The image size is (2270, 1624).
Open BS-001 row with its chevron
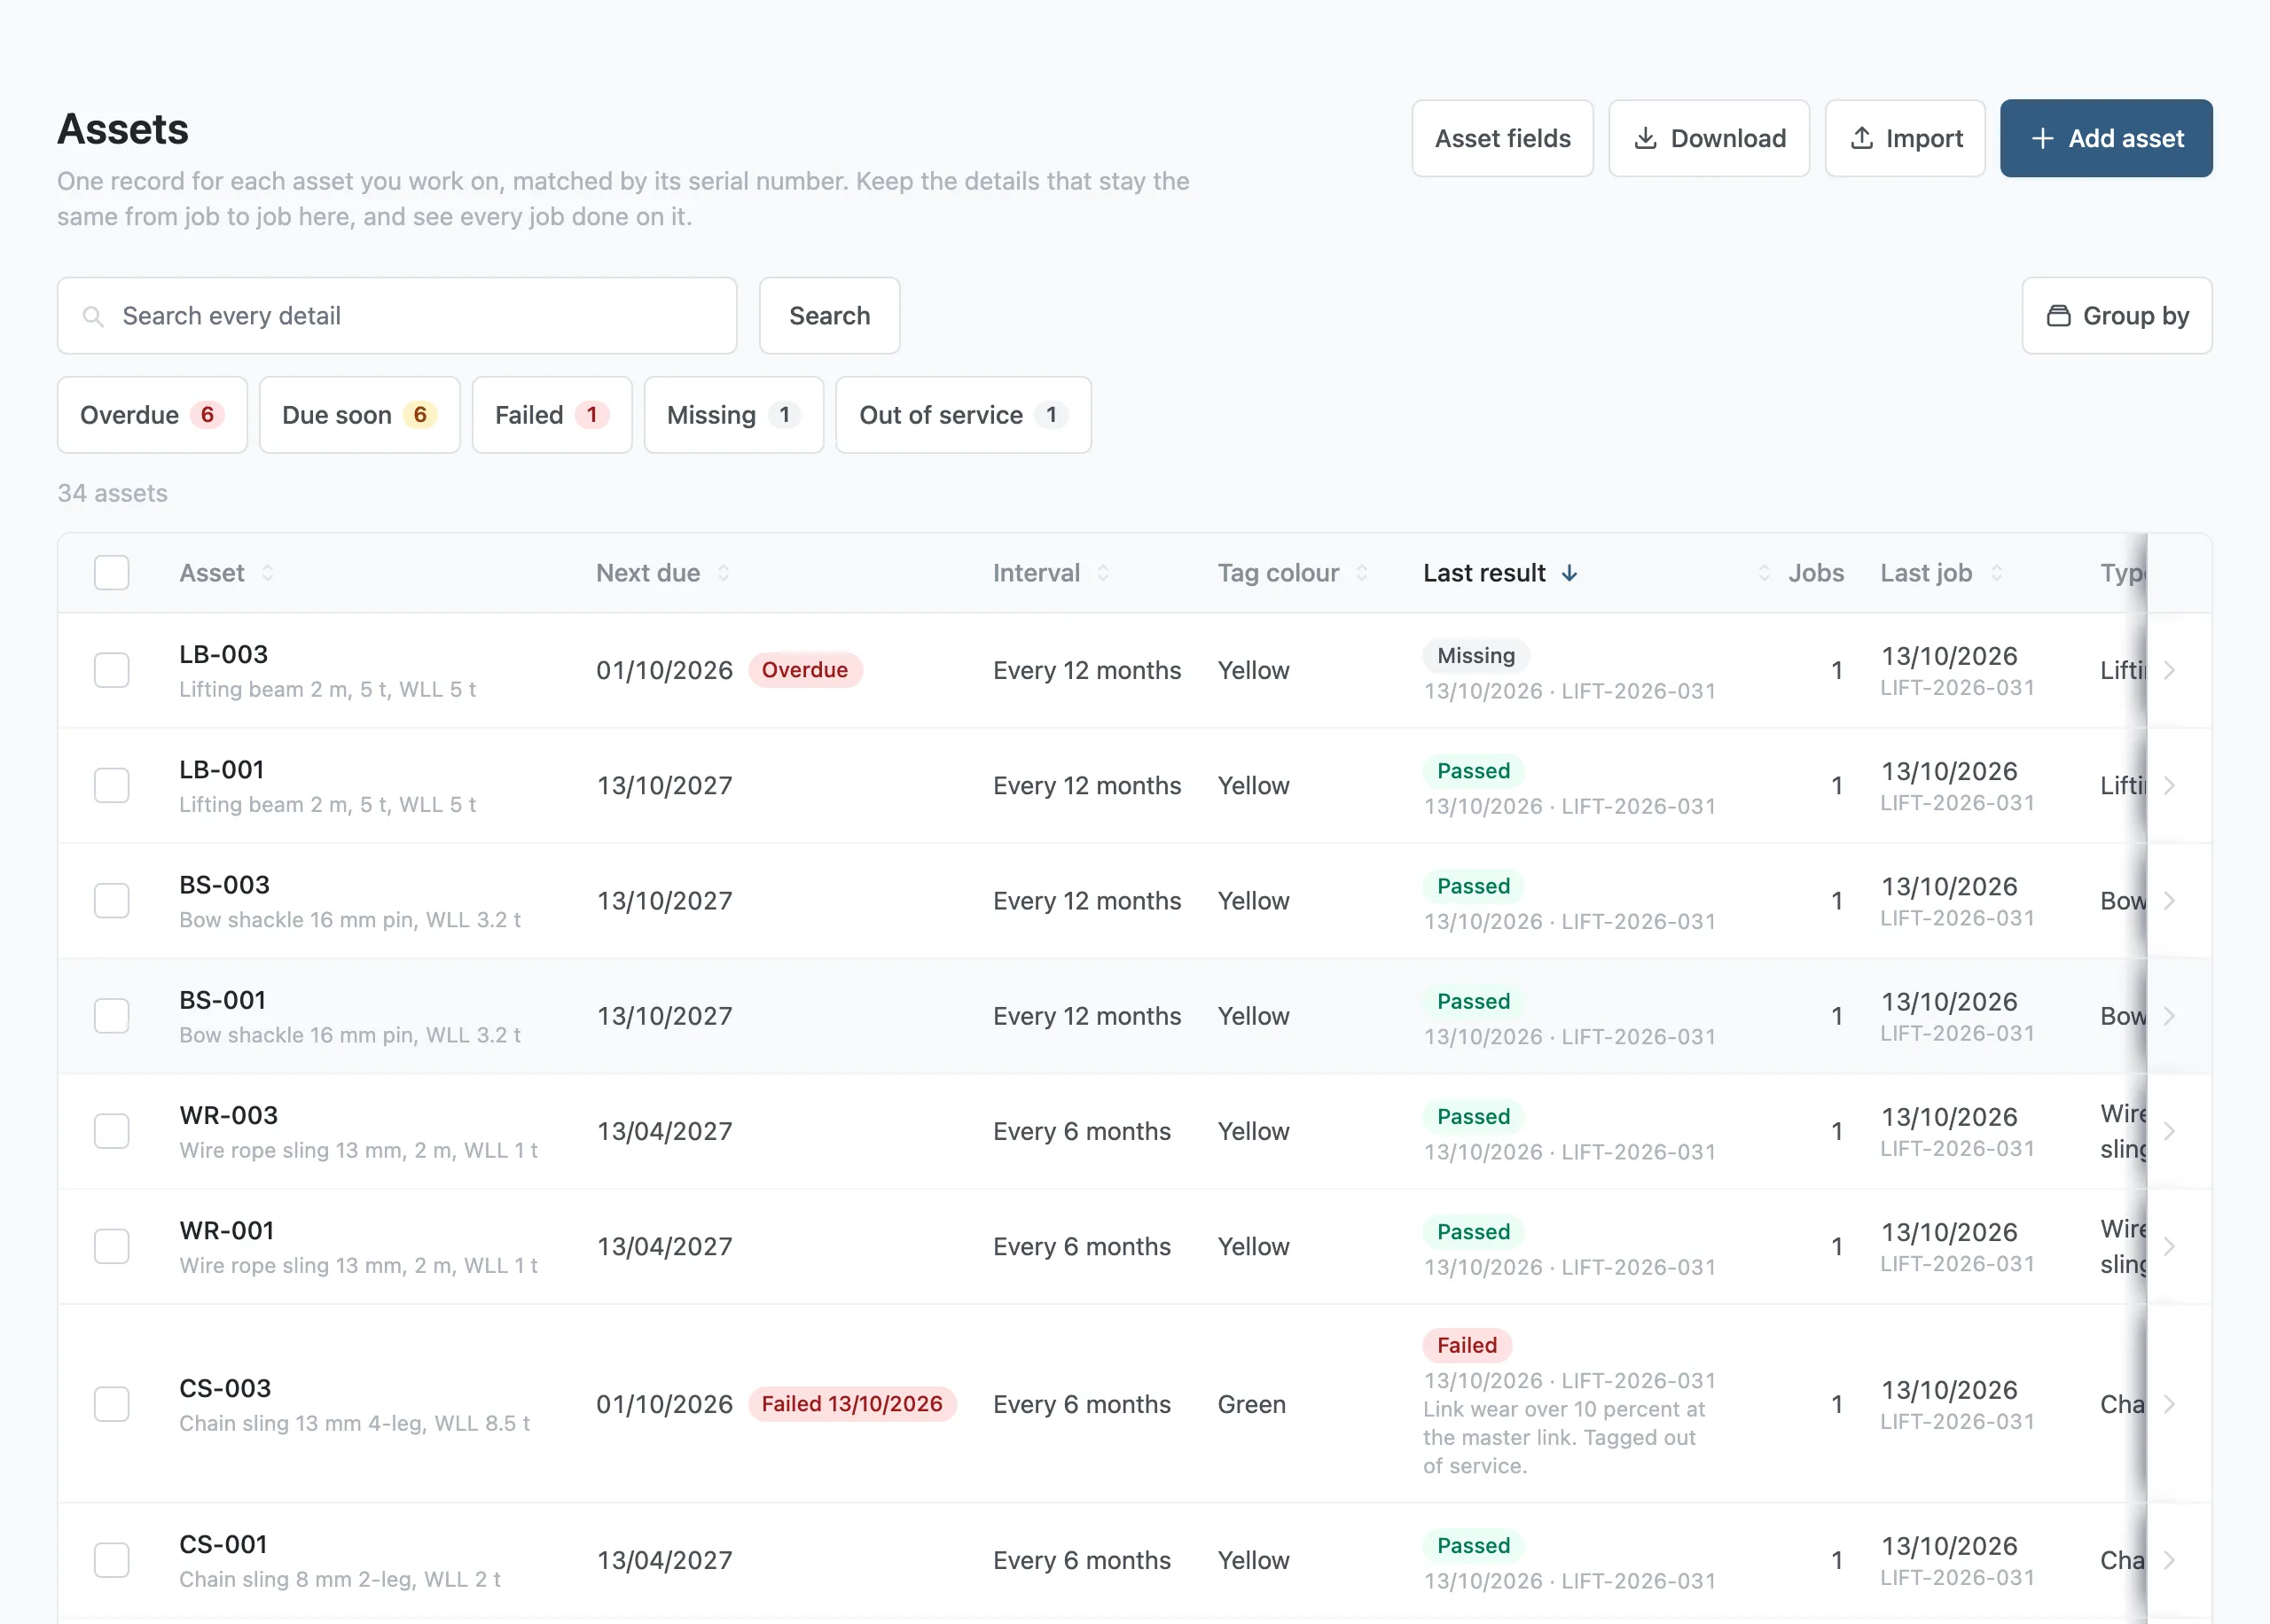point(2169,1016)
